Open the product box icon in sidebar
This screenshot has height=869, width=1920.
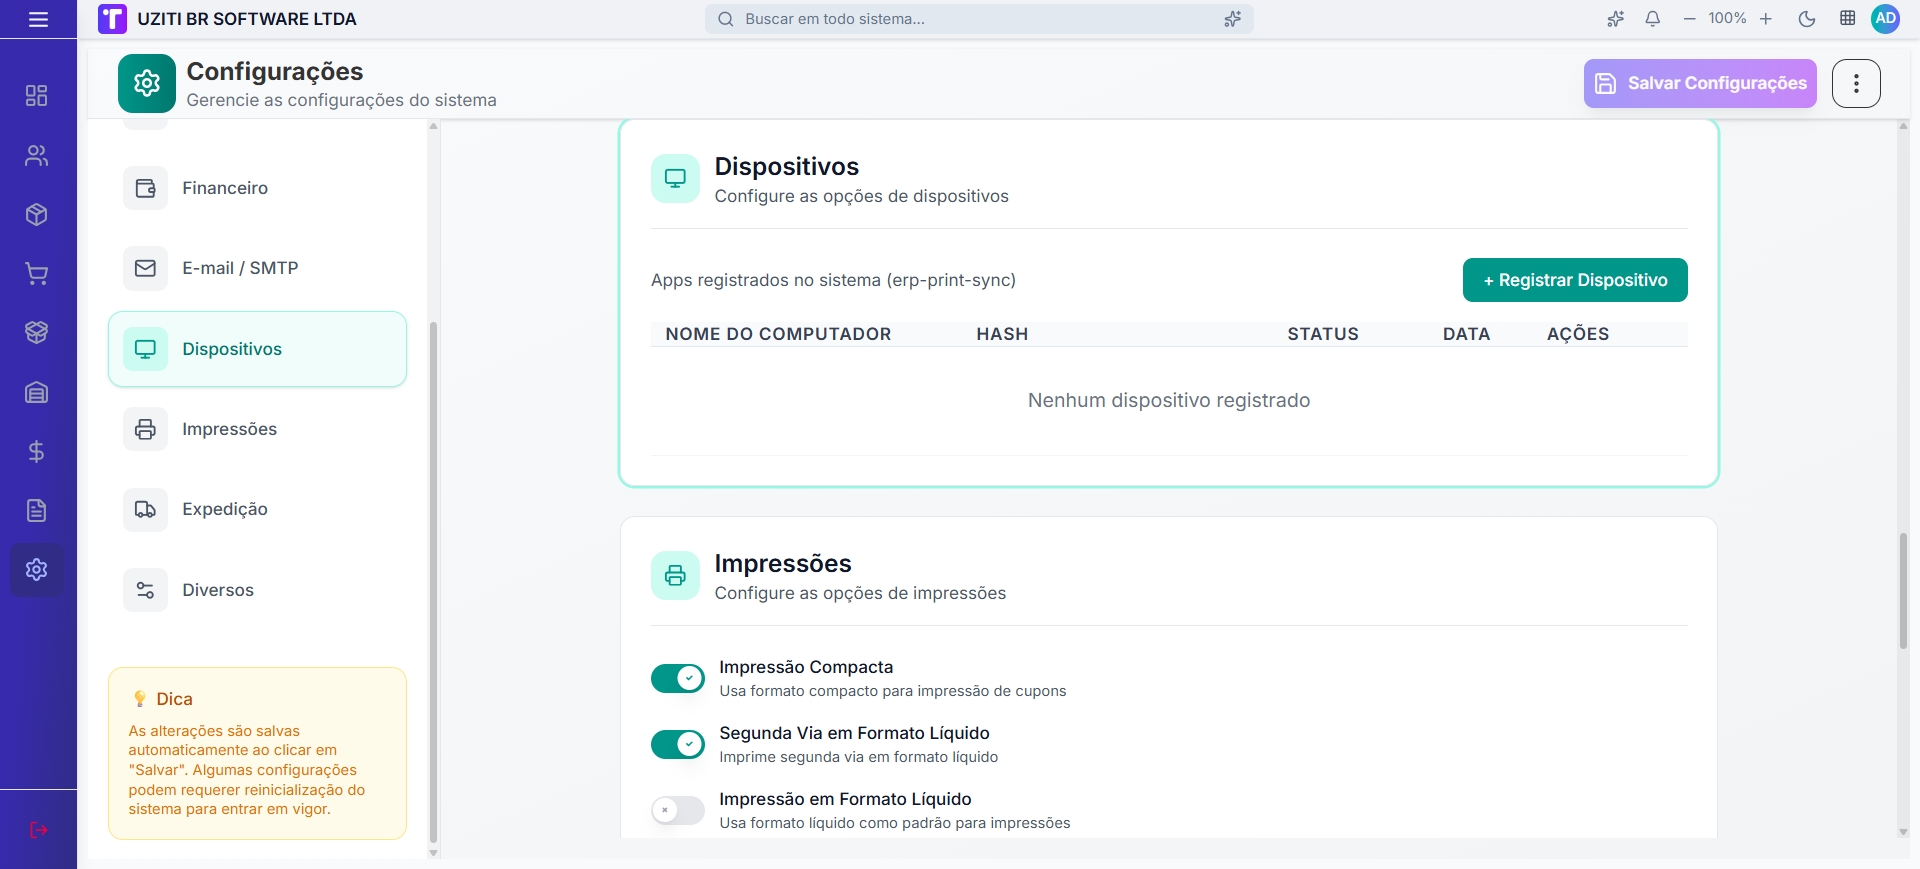tap(37, 215)
